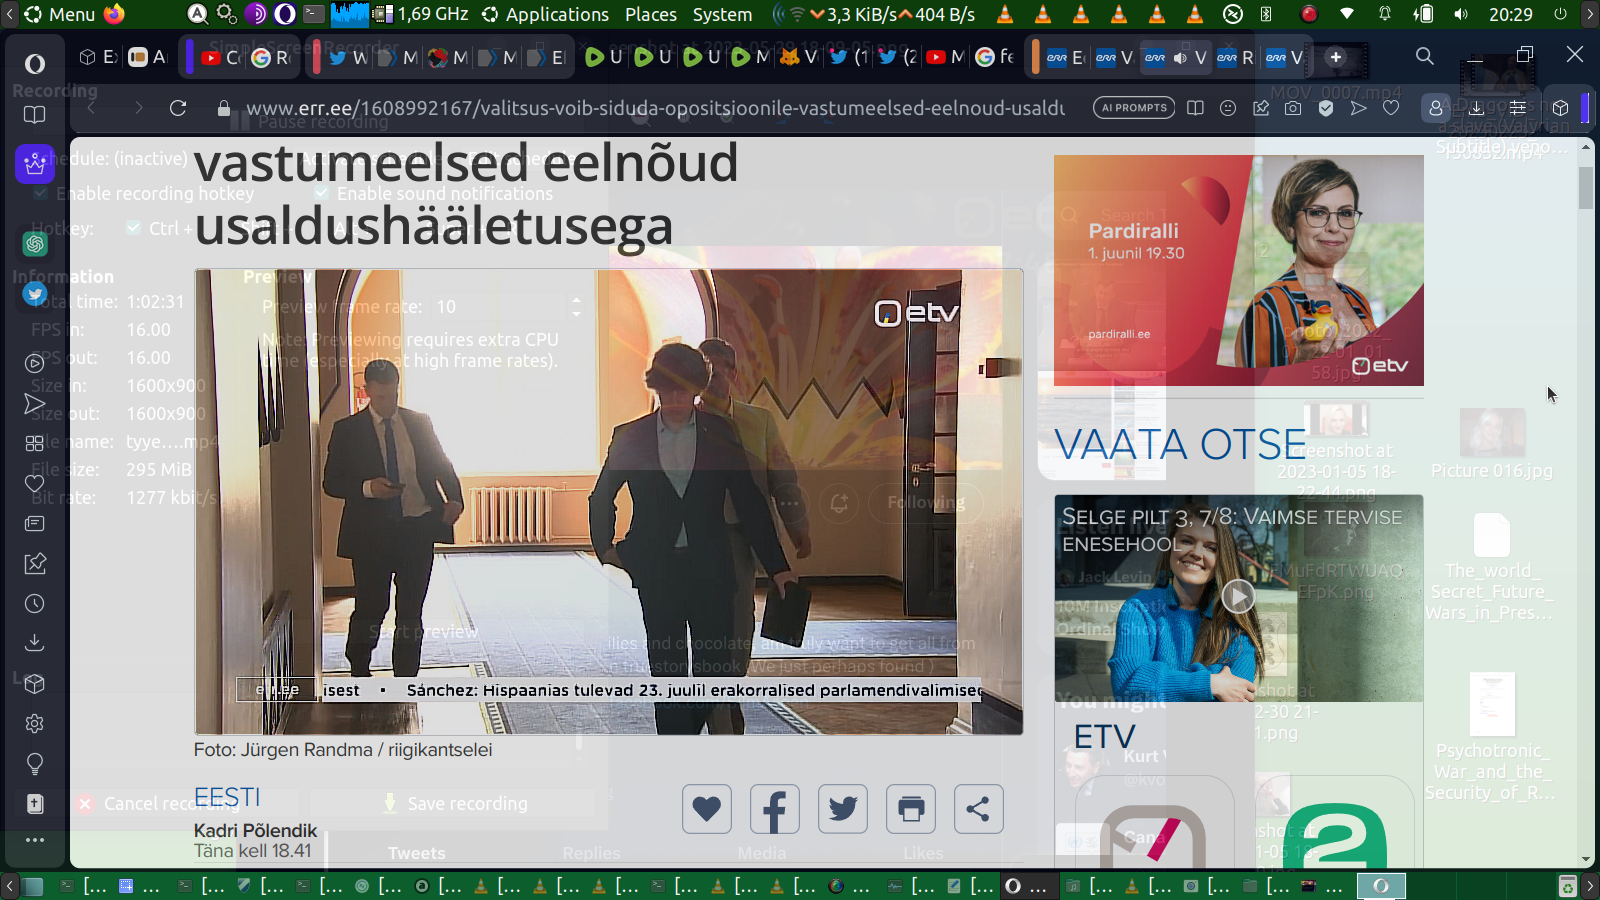Open Settings gear in the sidebar
Image resolution: width=1600 pixels, height=900 pixels.
tap(35, 723)
